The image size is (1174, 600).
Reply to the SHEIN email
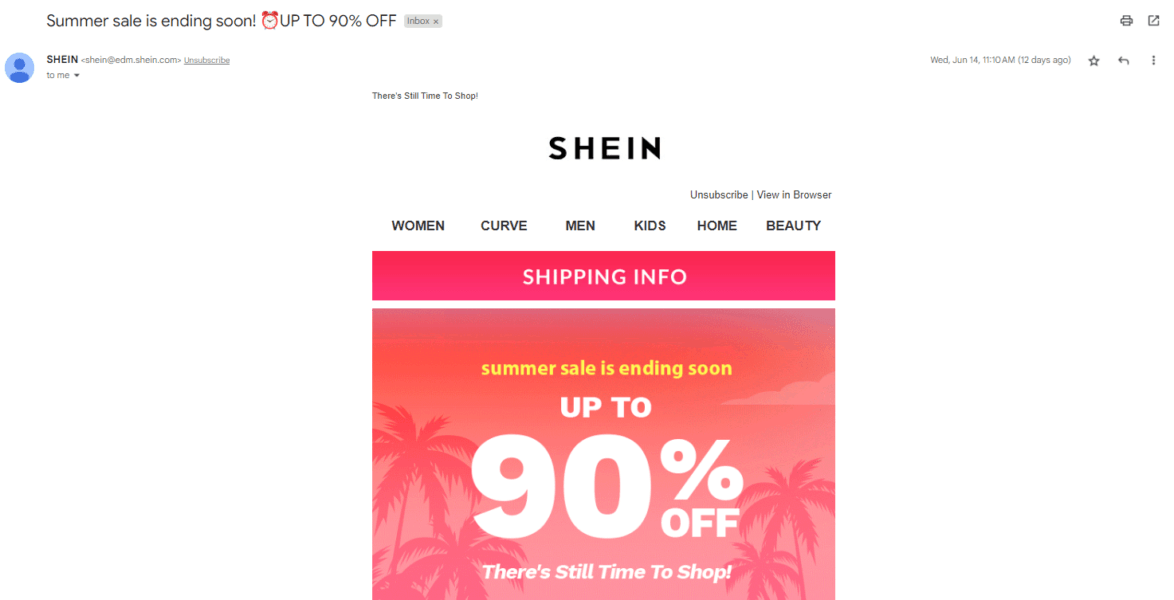pos(1123,59)
